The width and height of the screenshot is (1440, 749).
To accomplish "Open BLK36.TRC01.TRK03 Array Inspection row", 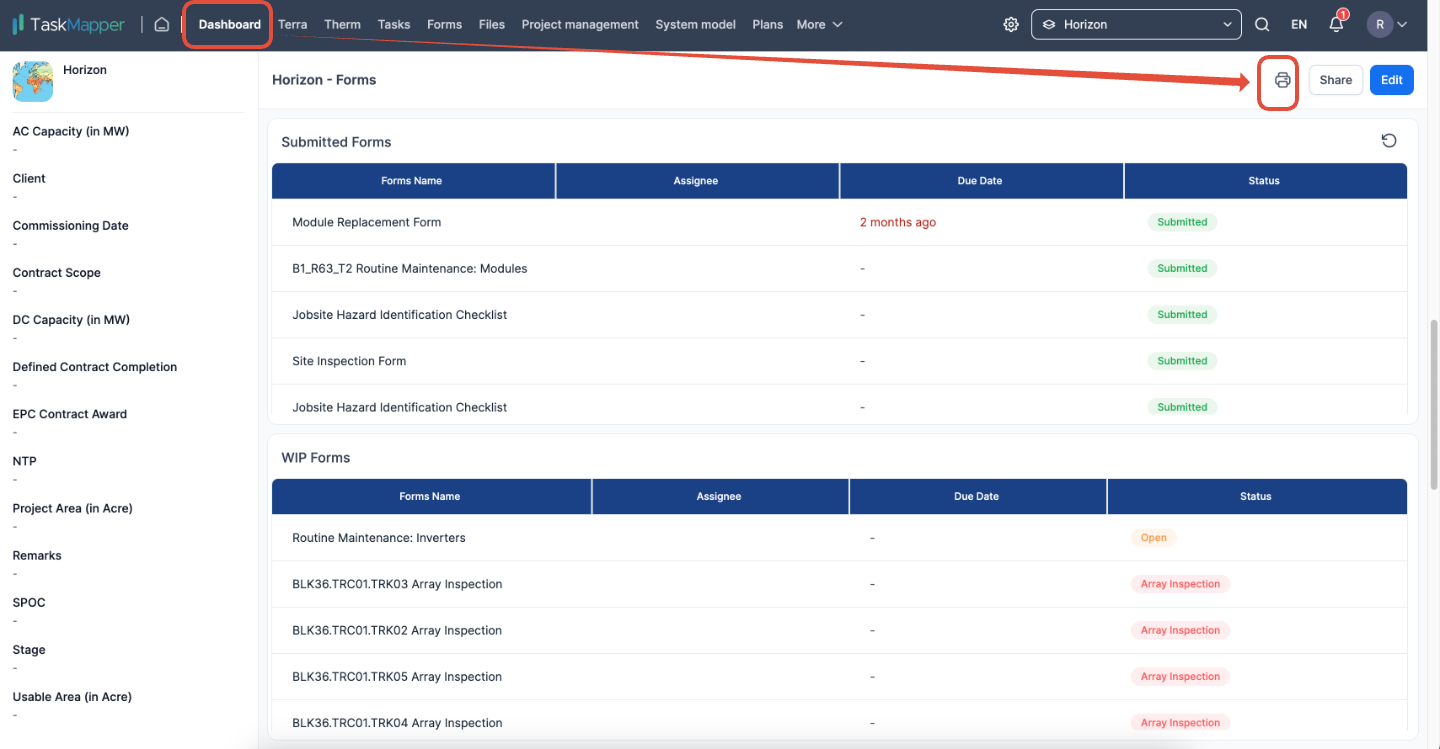I will pyautogui.click(x=839, y=584).
